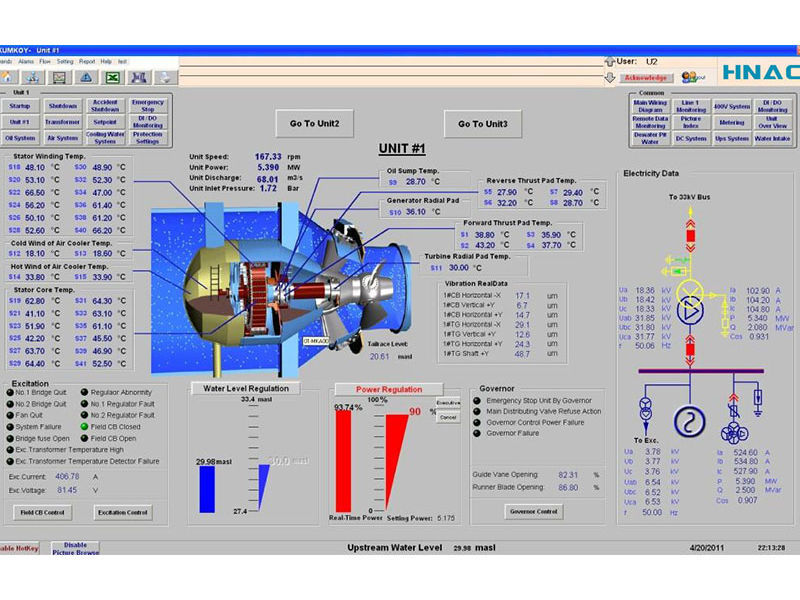Click the Accident Shutdown button

pyautogui.click(x=105, y=106)
